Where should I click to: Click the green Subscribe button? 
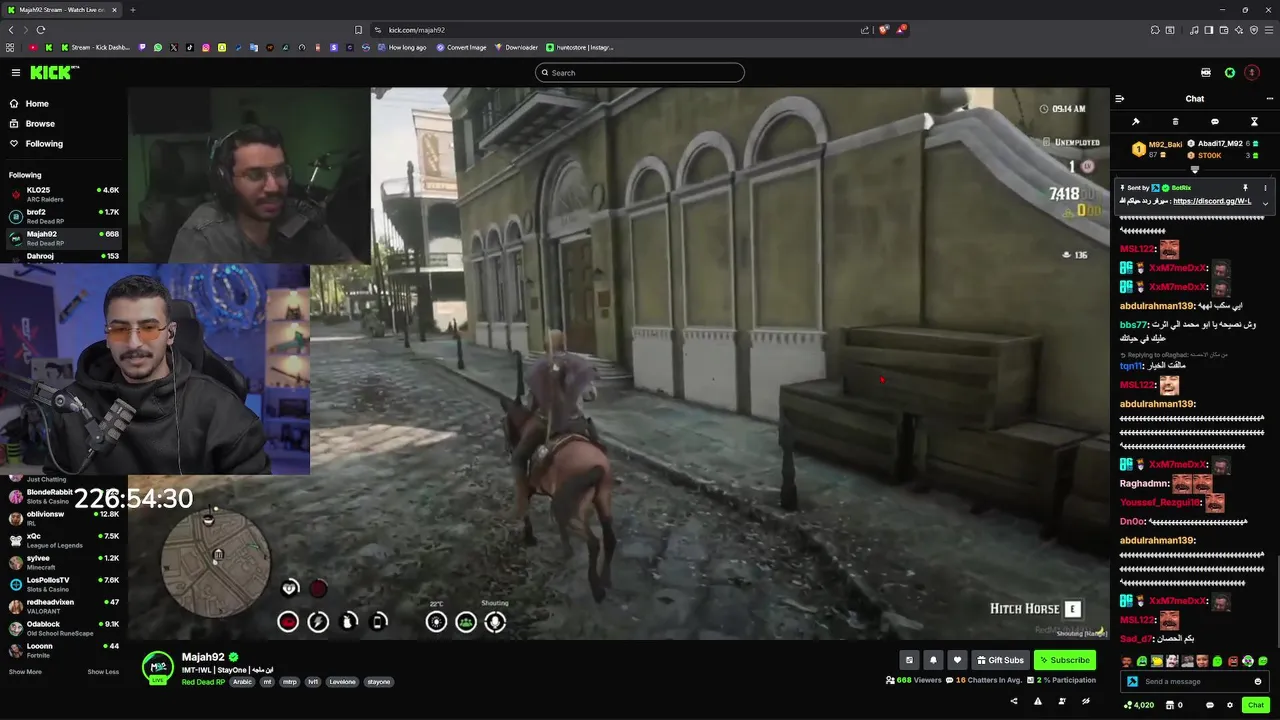(x=1065, y=660)
